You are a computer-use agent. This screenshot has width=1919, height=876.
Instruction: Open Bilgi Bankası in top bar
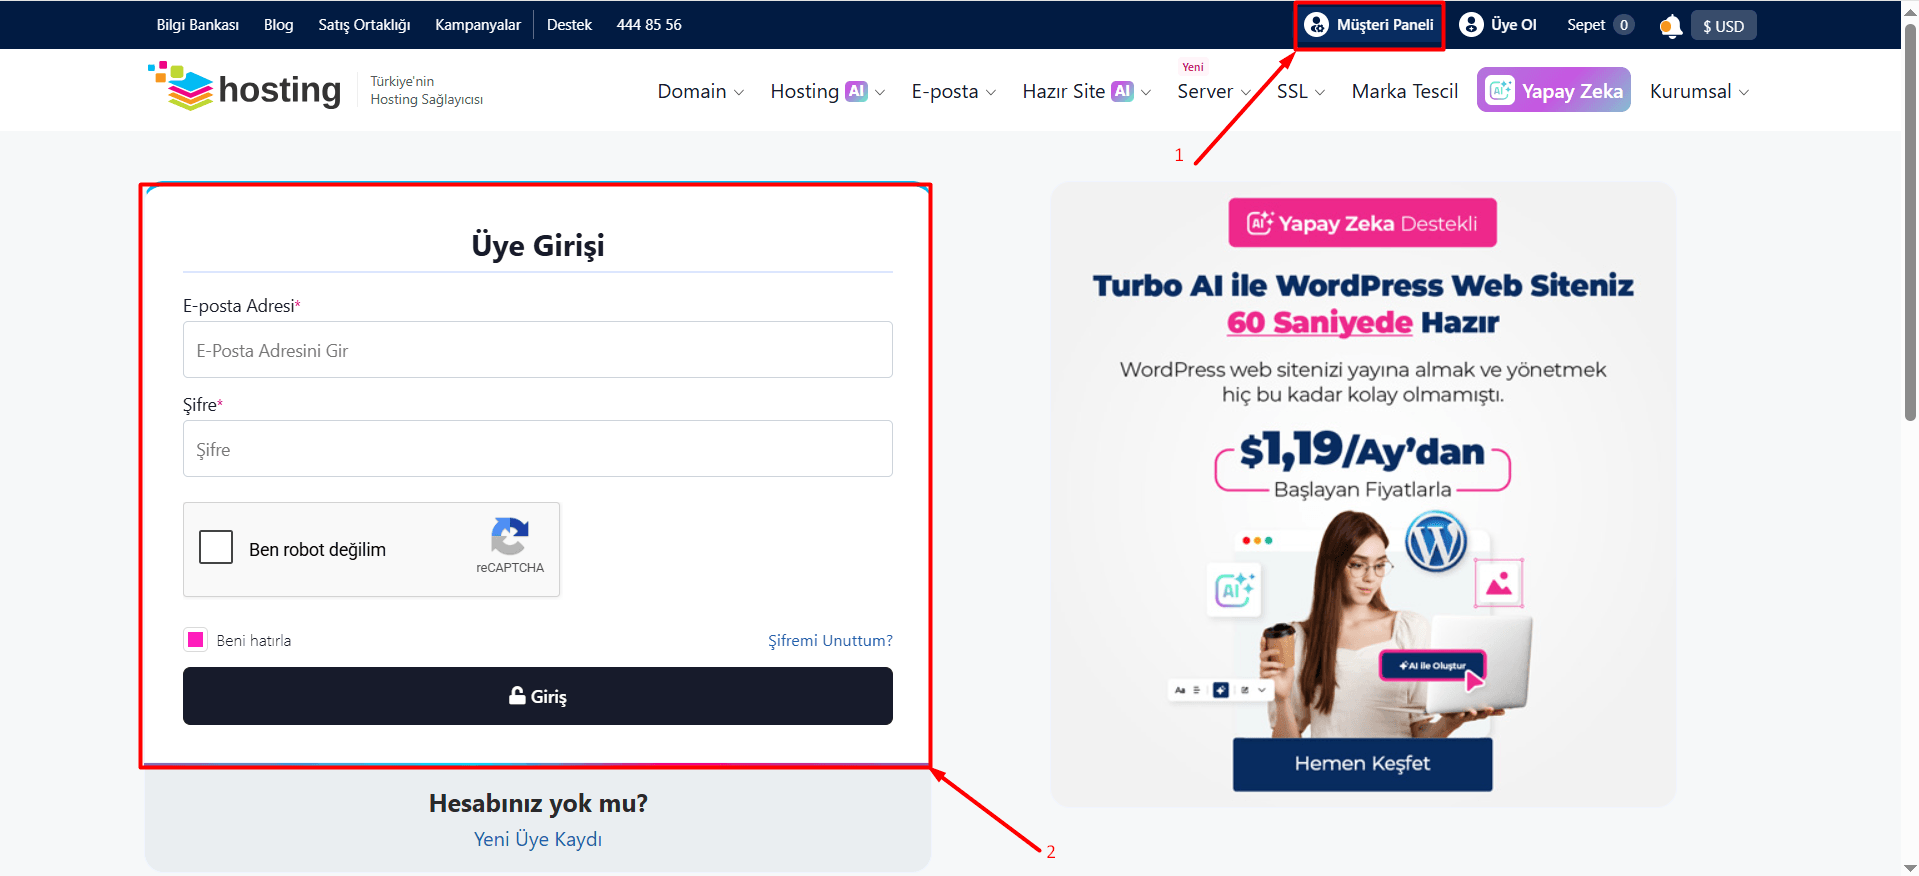pos(197,25)
